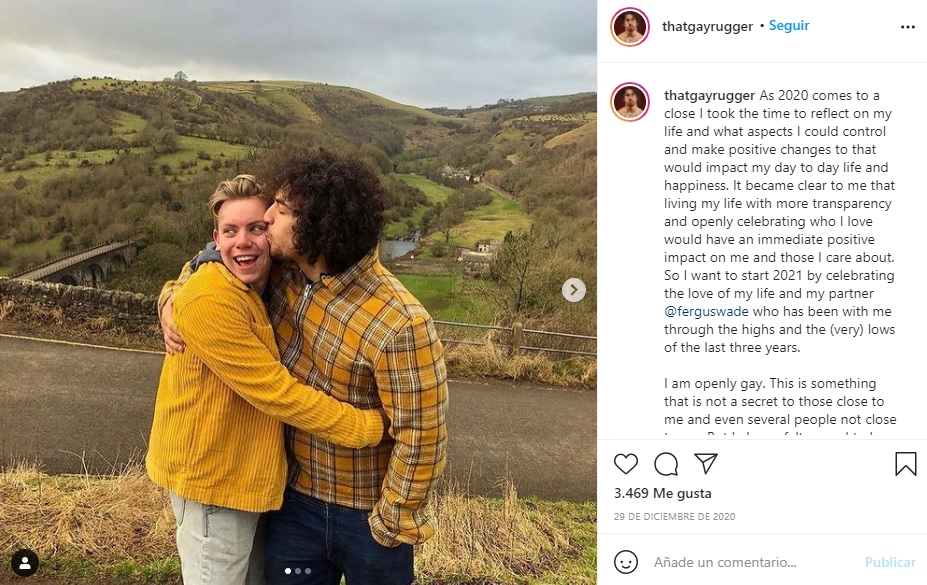
Task: Click the caption's profile avatar
Action: [630, 102]
